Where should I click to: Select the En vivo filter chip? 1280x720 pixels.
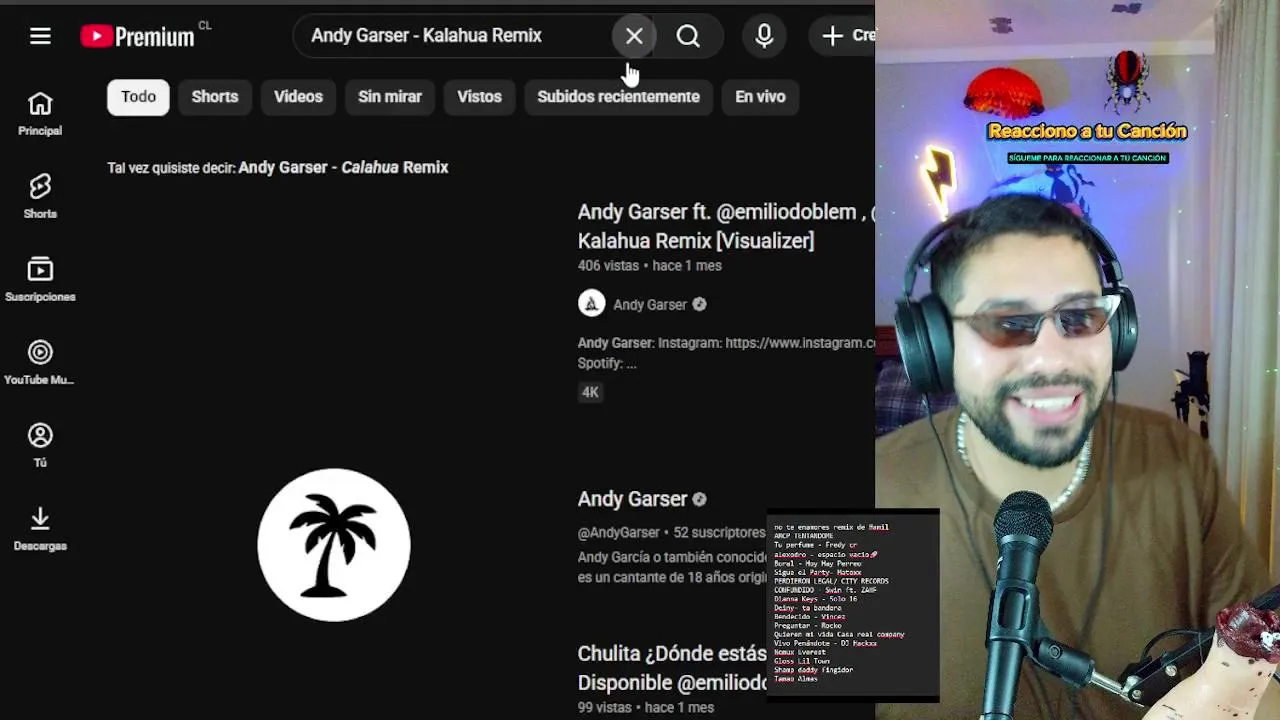click(x=760, y=97)
